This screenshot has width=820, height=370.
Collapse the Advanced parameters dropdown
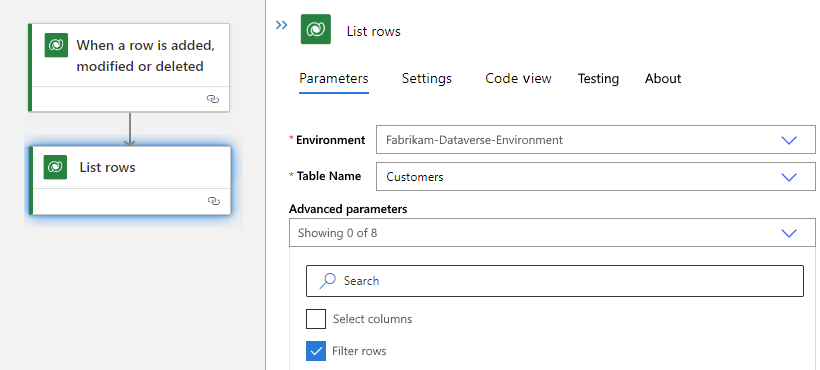point(552,233)
